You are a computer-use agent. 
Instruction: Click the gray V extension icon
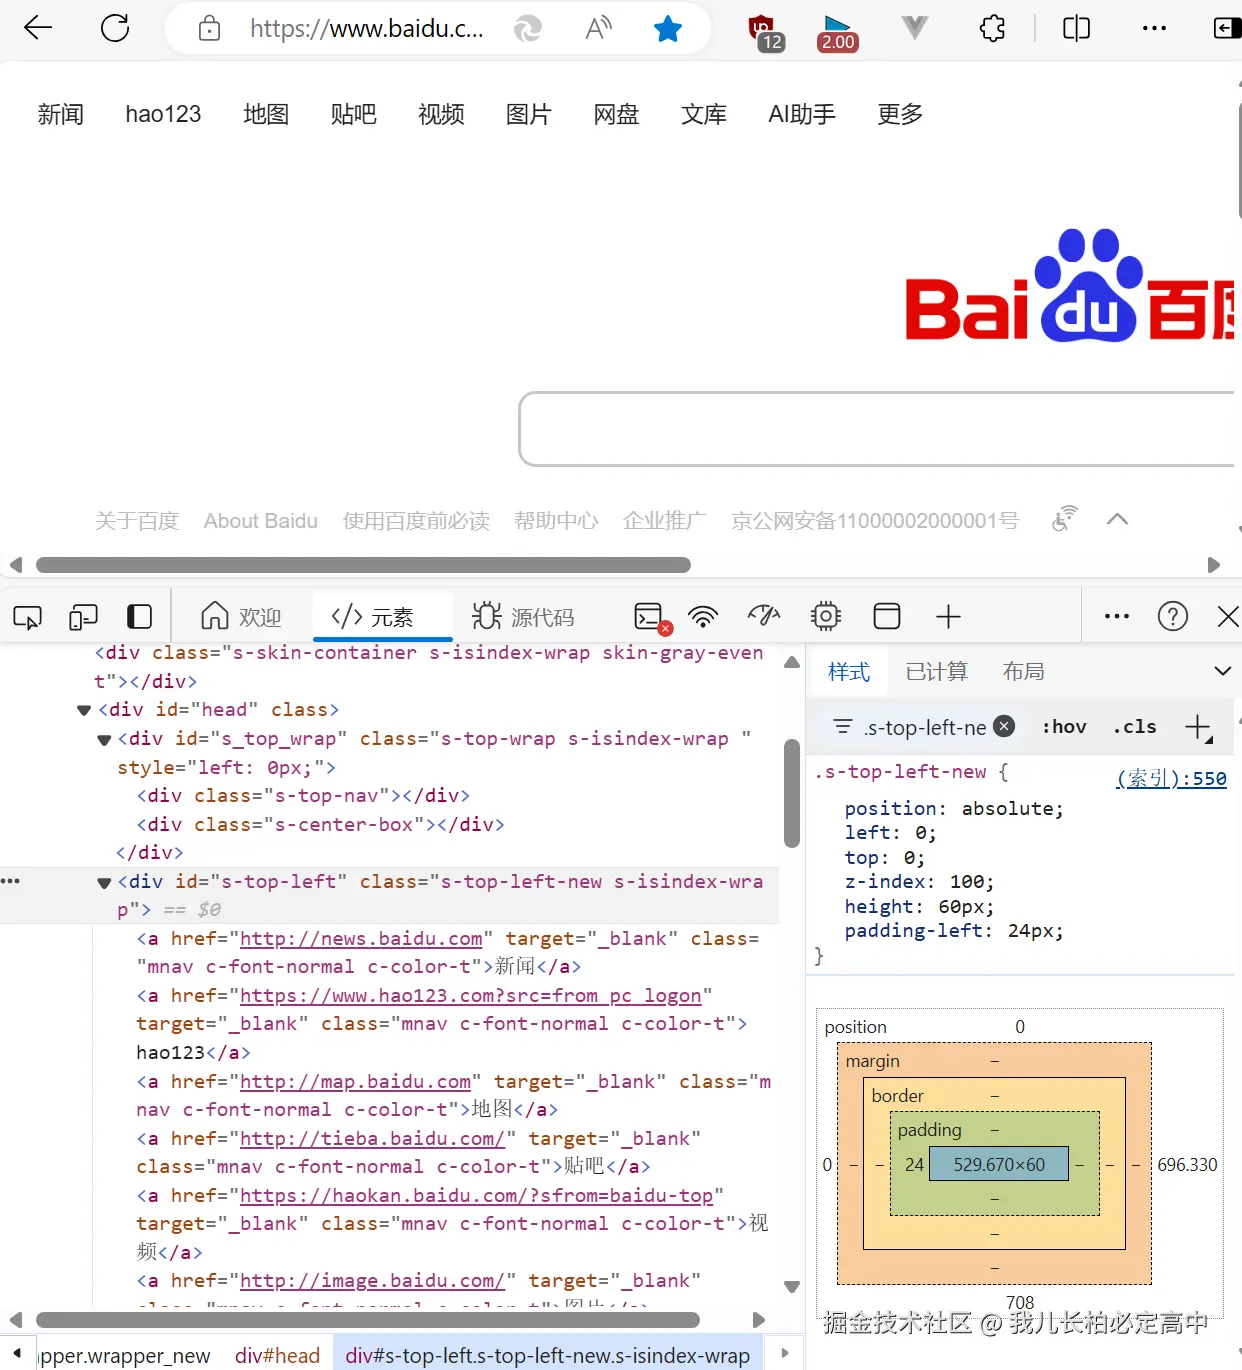(914, 28)
